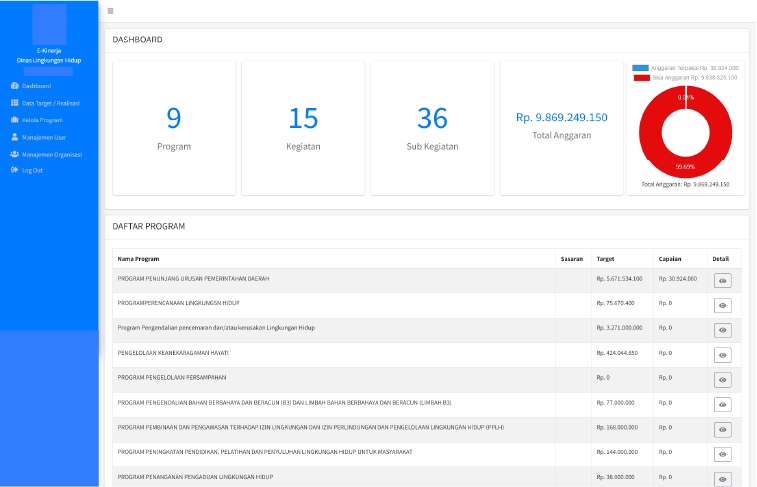Toggle blue Anggaran Terpakai legend swatch
Screen dimensions: 757x487
640,68
